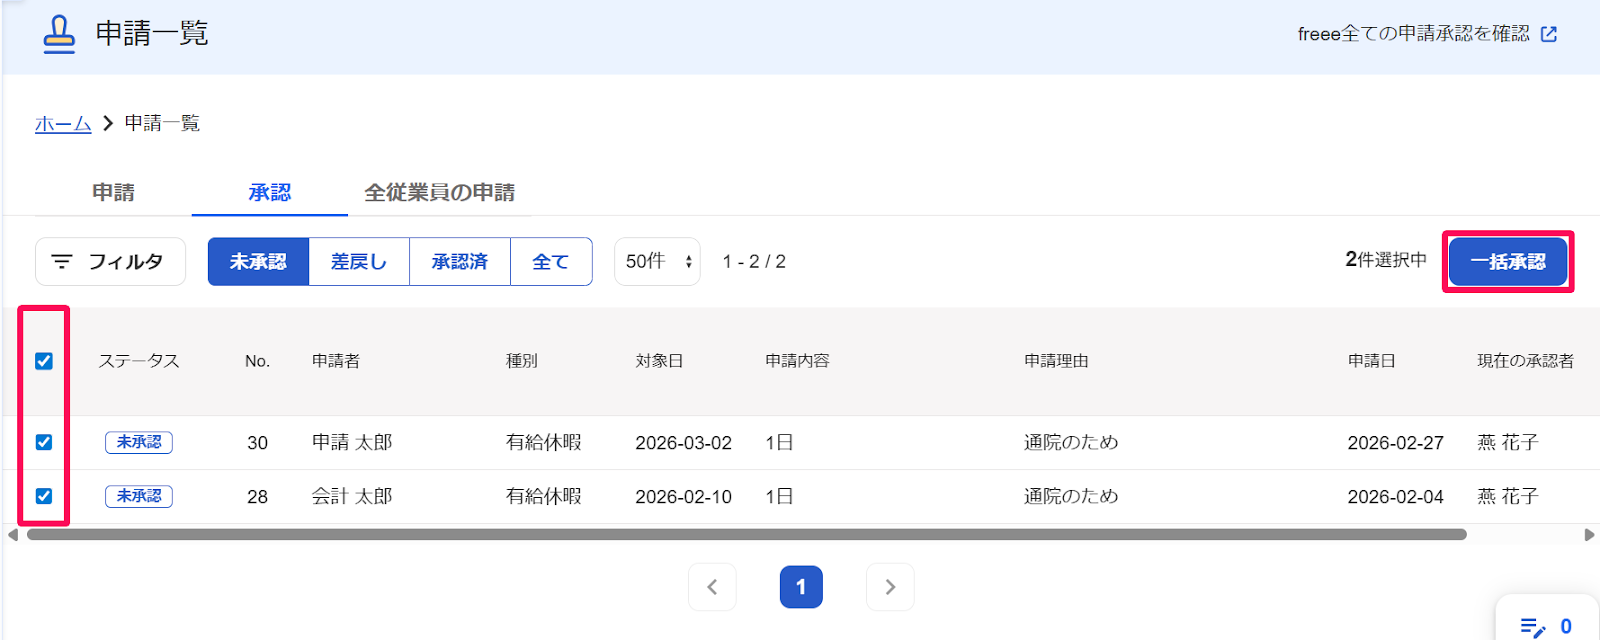The width and height of the screenshot is (1600, 640).
Task: Click applicant name 会計 太郎
Action: (352, 496)
